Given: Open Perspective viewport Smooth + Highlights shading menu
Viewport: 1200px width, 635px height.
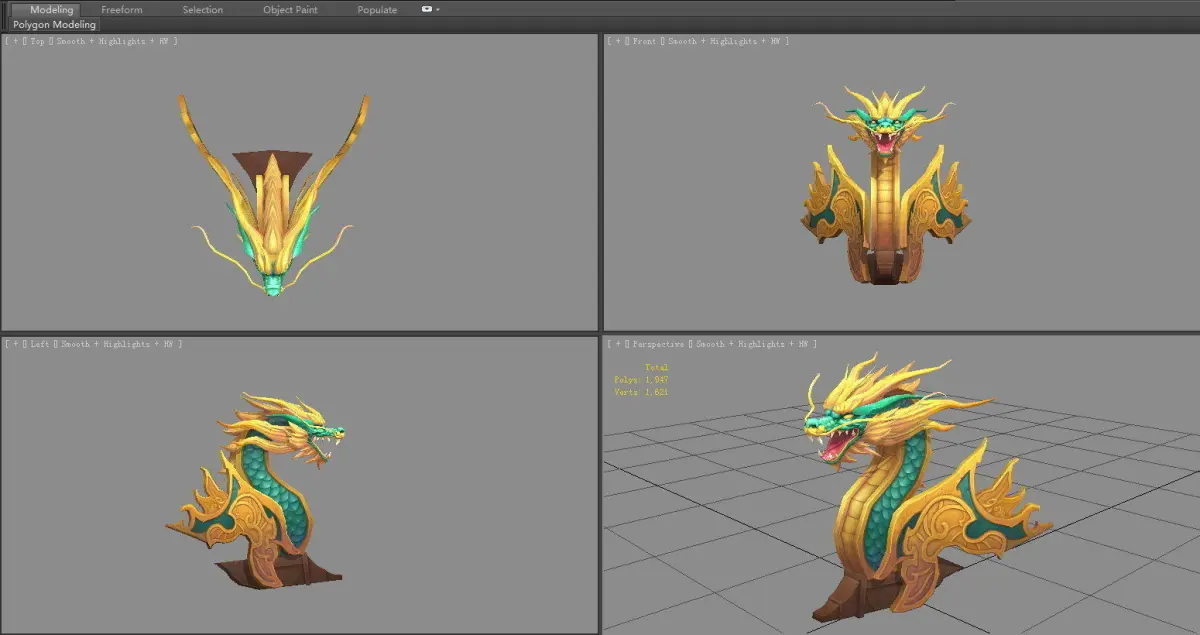Looking at the screenshot, I should [753, 344].
